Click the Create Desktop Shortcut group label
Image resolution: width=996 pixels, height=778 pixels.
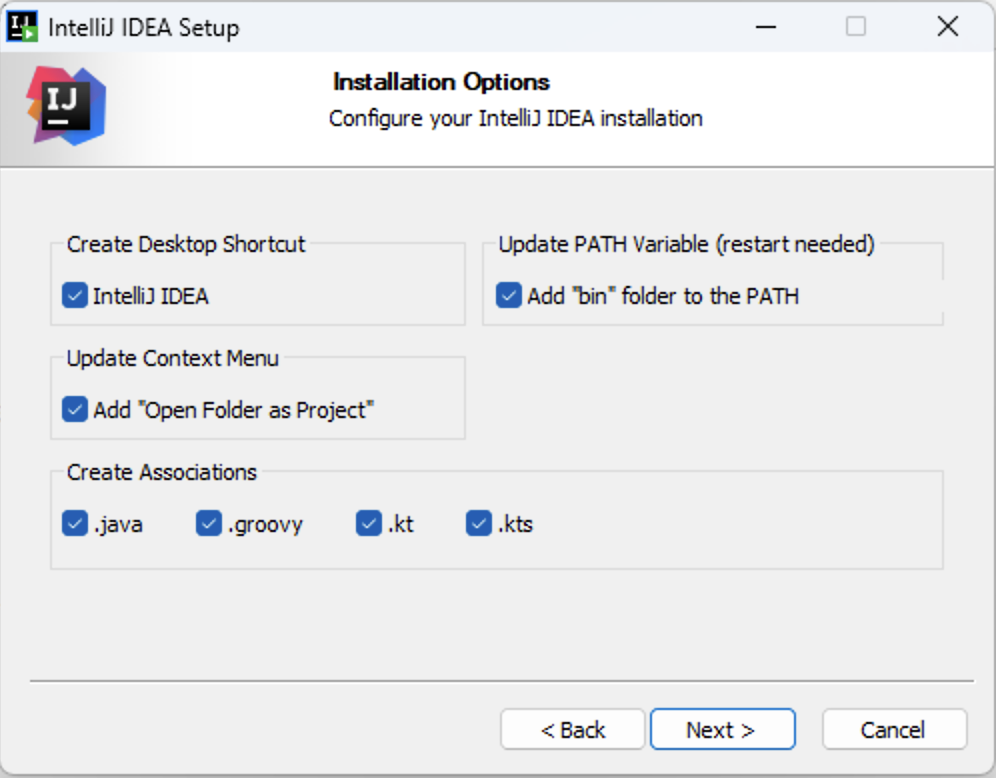point(186,245)
